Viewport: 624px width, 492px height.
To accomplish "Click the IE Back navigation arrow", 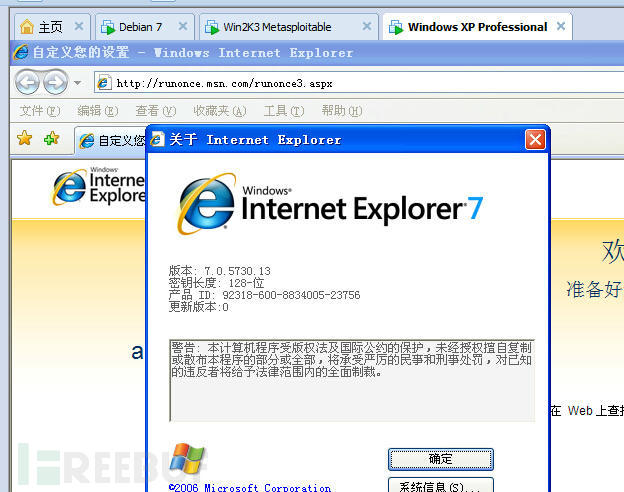I will point(27,82).
